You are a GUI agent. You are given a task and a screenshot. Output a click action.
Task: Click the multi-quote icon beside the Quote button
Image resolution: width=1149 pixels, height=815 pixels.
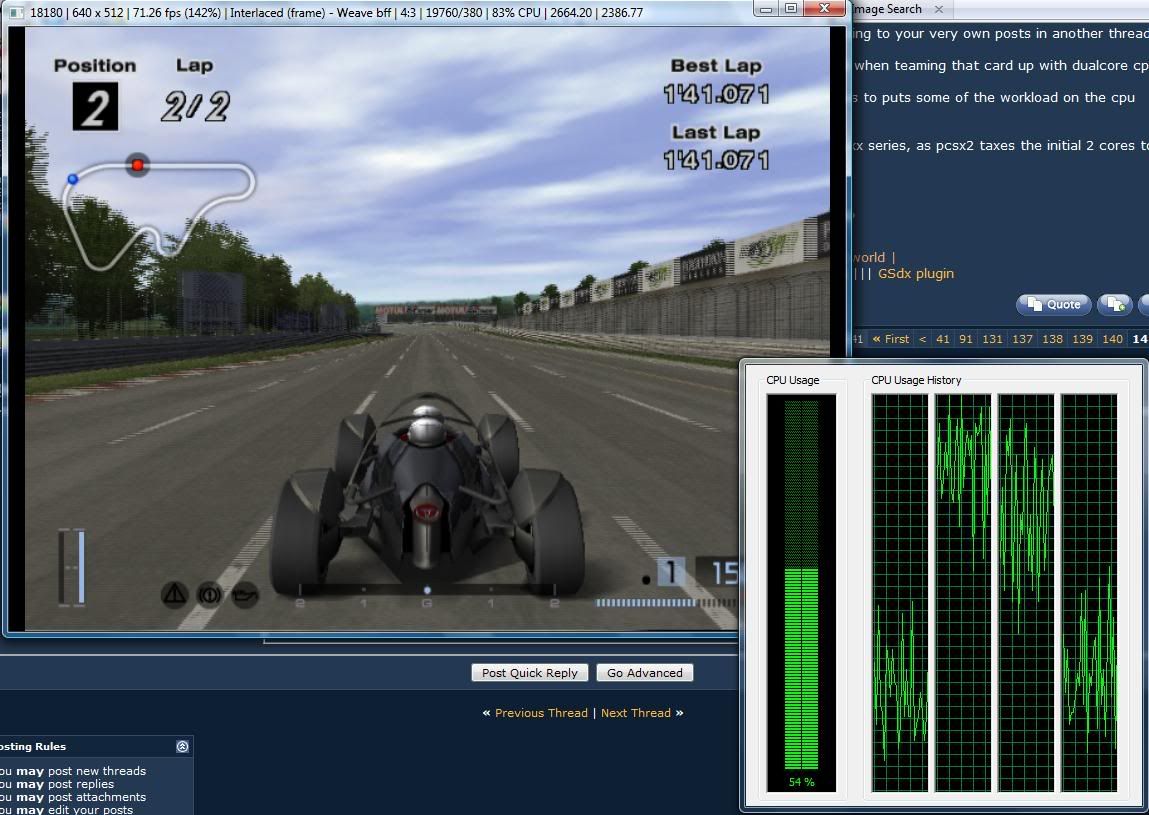point(1114,305)
